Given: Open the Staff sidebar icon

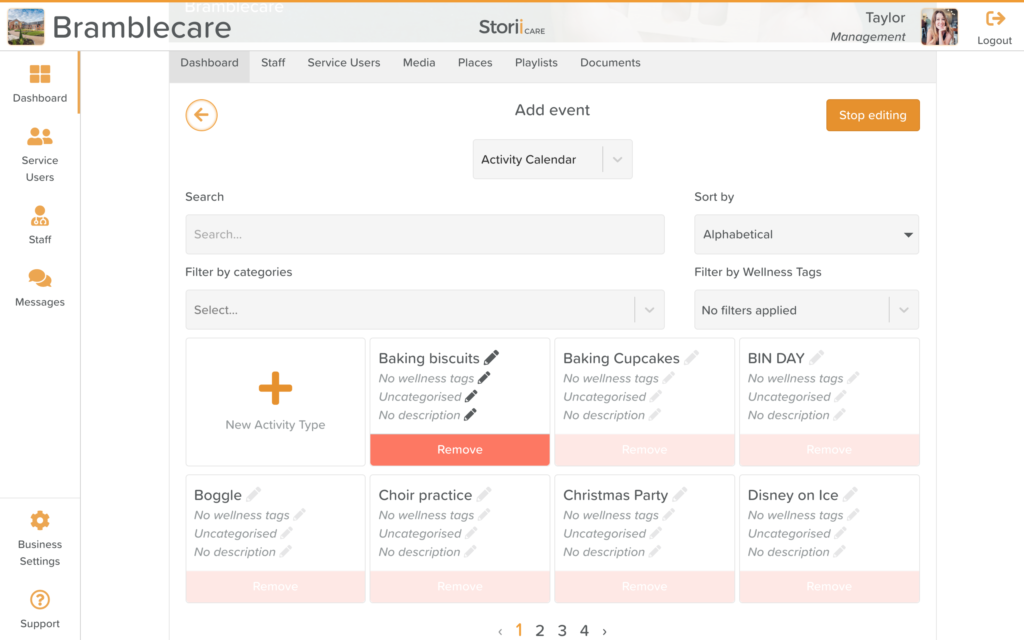Looking at the screenshot, I should pyautogui.click(x=40, y=216).
